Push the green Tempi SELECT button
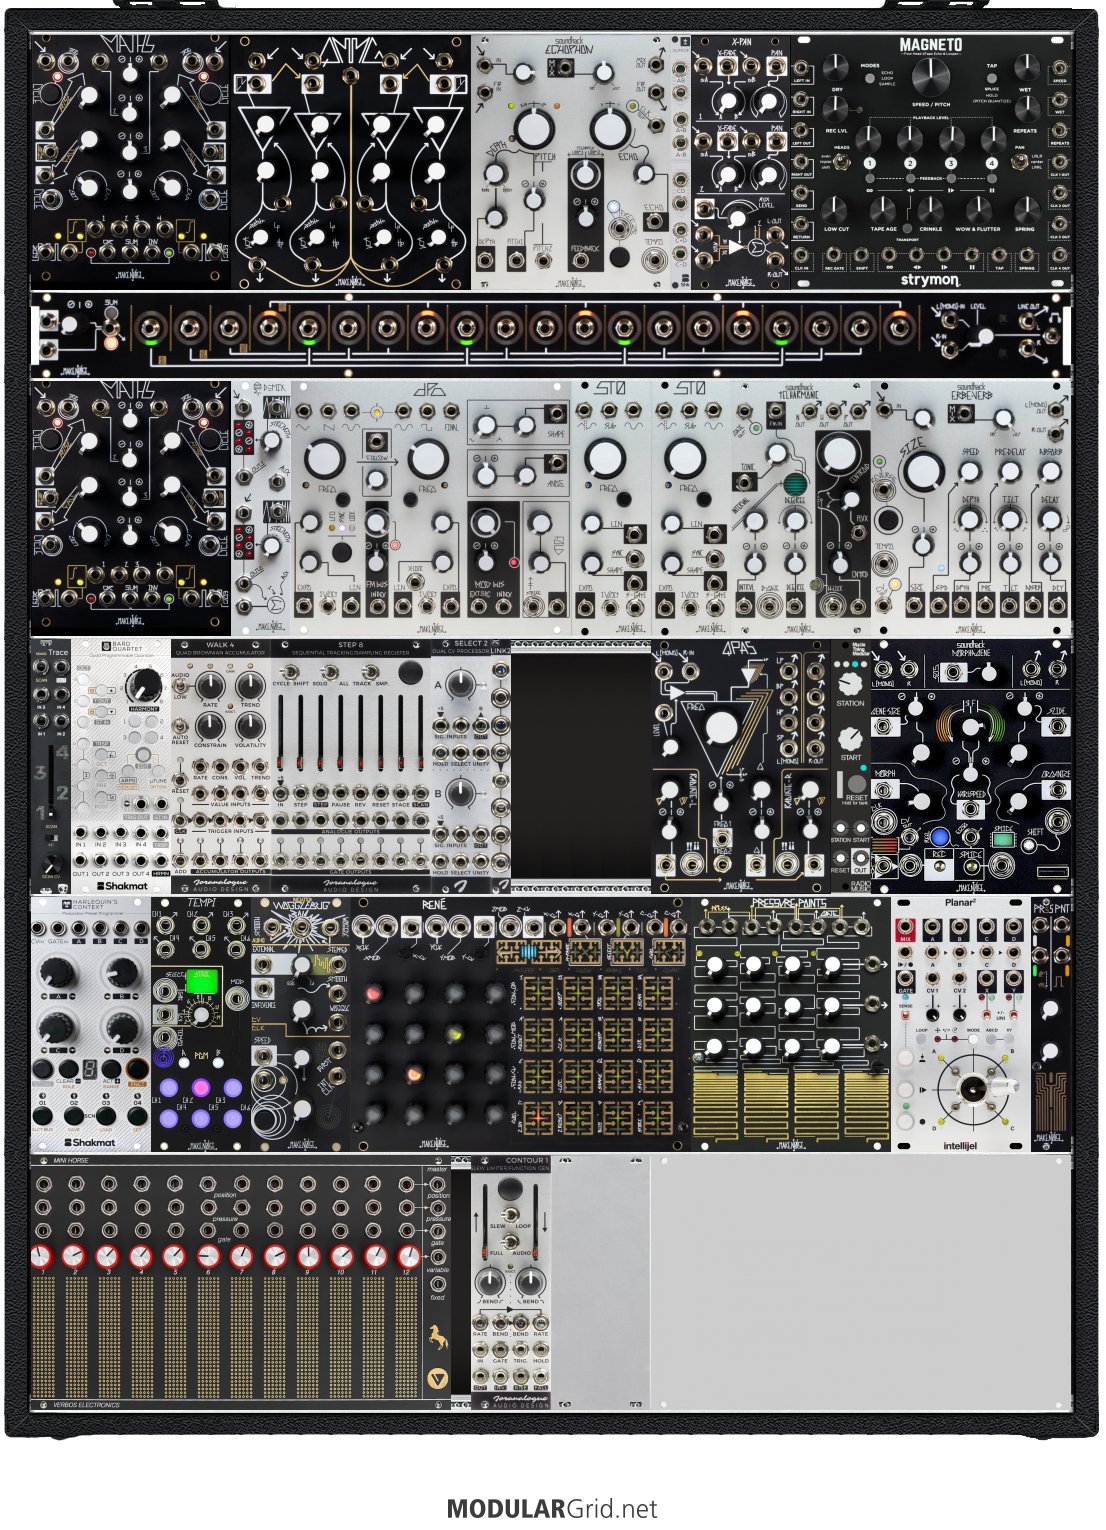Viewport: 1106px width, 1530px height. click(203, 980)
